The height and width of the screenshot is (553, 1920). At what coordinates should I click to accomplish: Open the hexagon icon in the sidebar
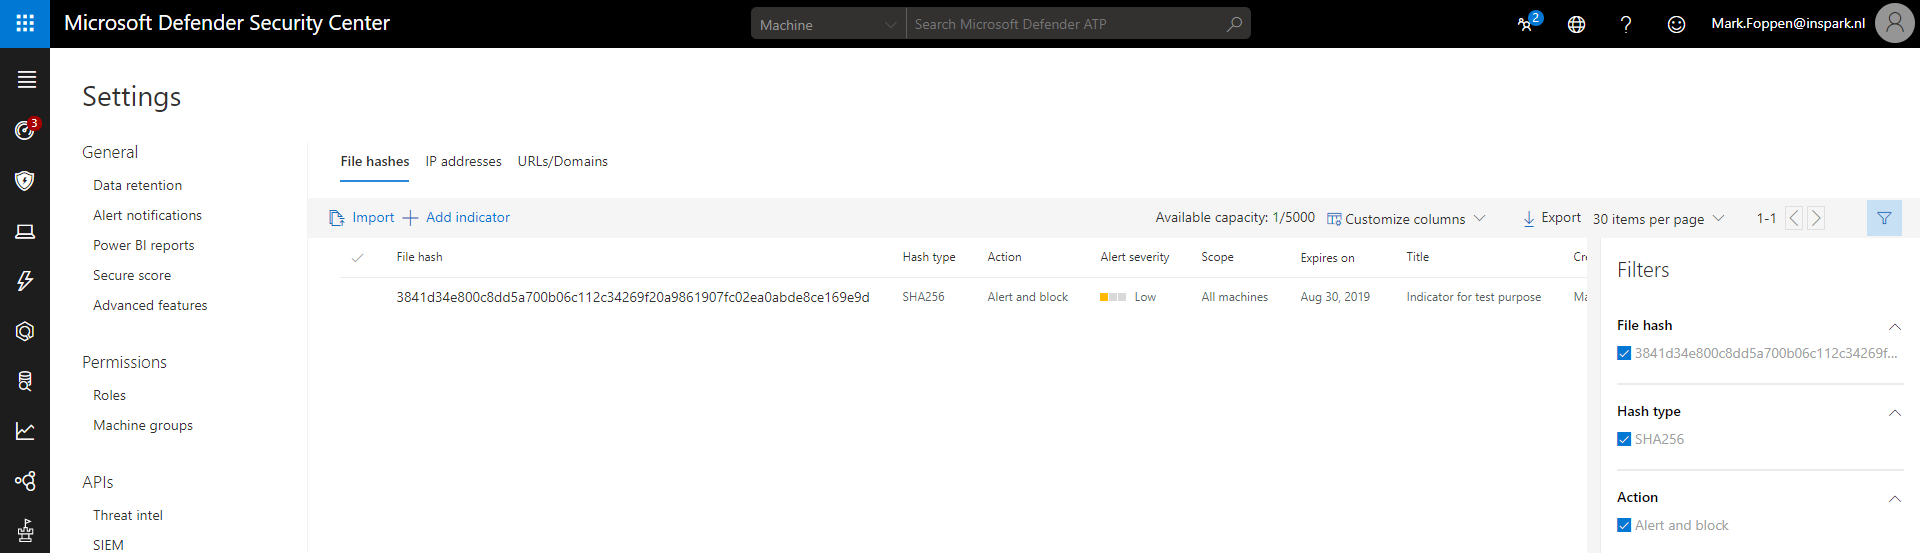[25, 331]
